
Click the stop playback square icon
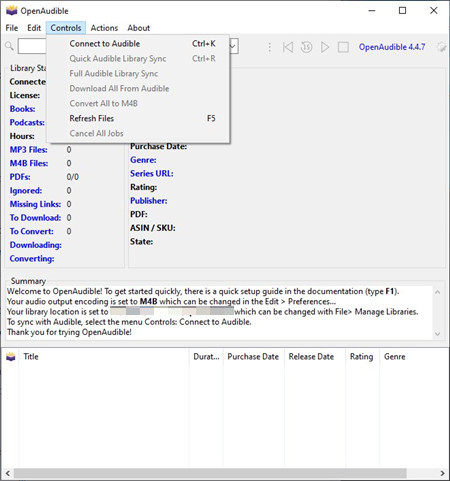(343, 47)
